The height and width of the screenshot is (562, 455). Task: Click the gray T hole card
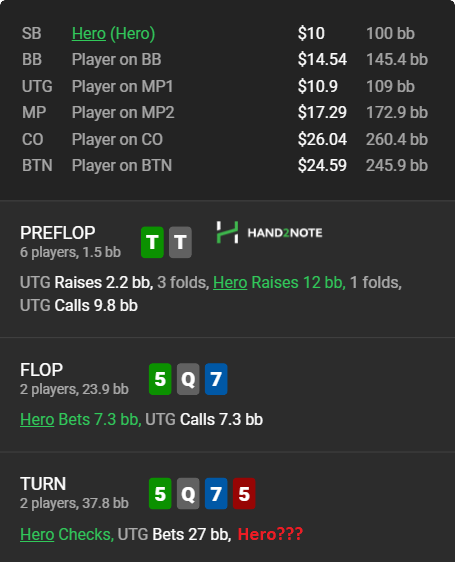point(180,242)
